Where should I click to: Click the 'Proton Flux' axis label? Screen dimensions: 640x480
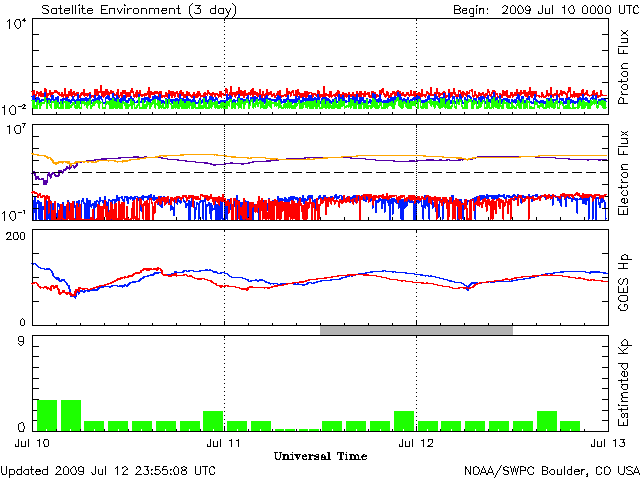point(623,67)
